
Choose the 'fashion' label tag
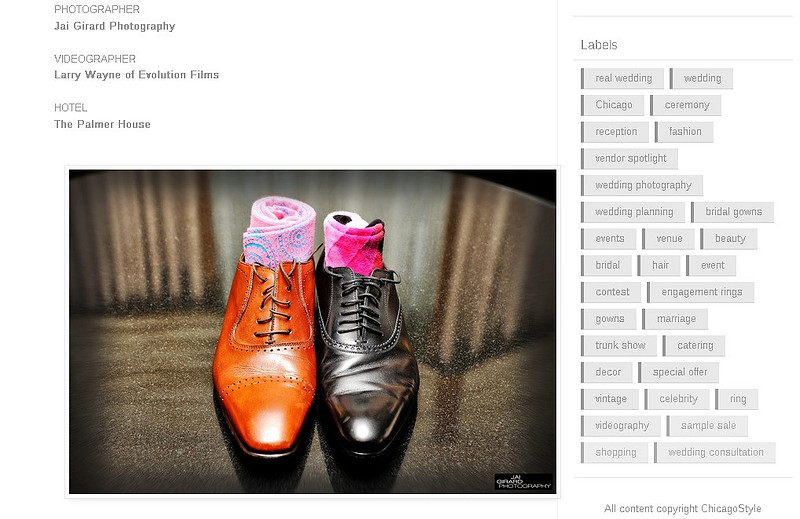point(684,132)
